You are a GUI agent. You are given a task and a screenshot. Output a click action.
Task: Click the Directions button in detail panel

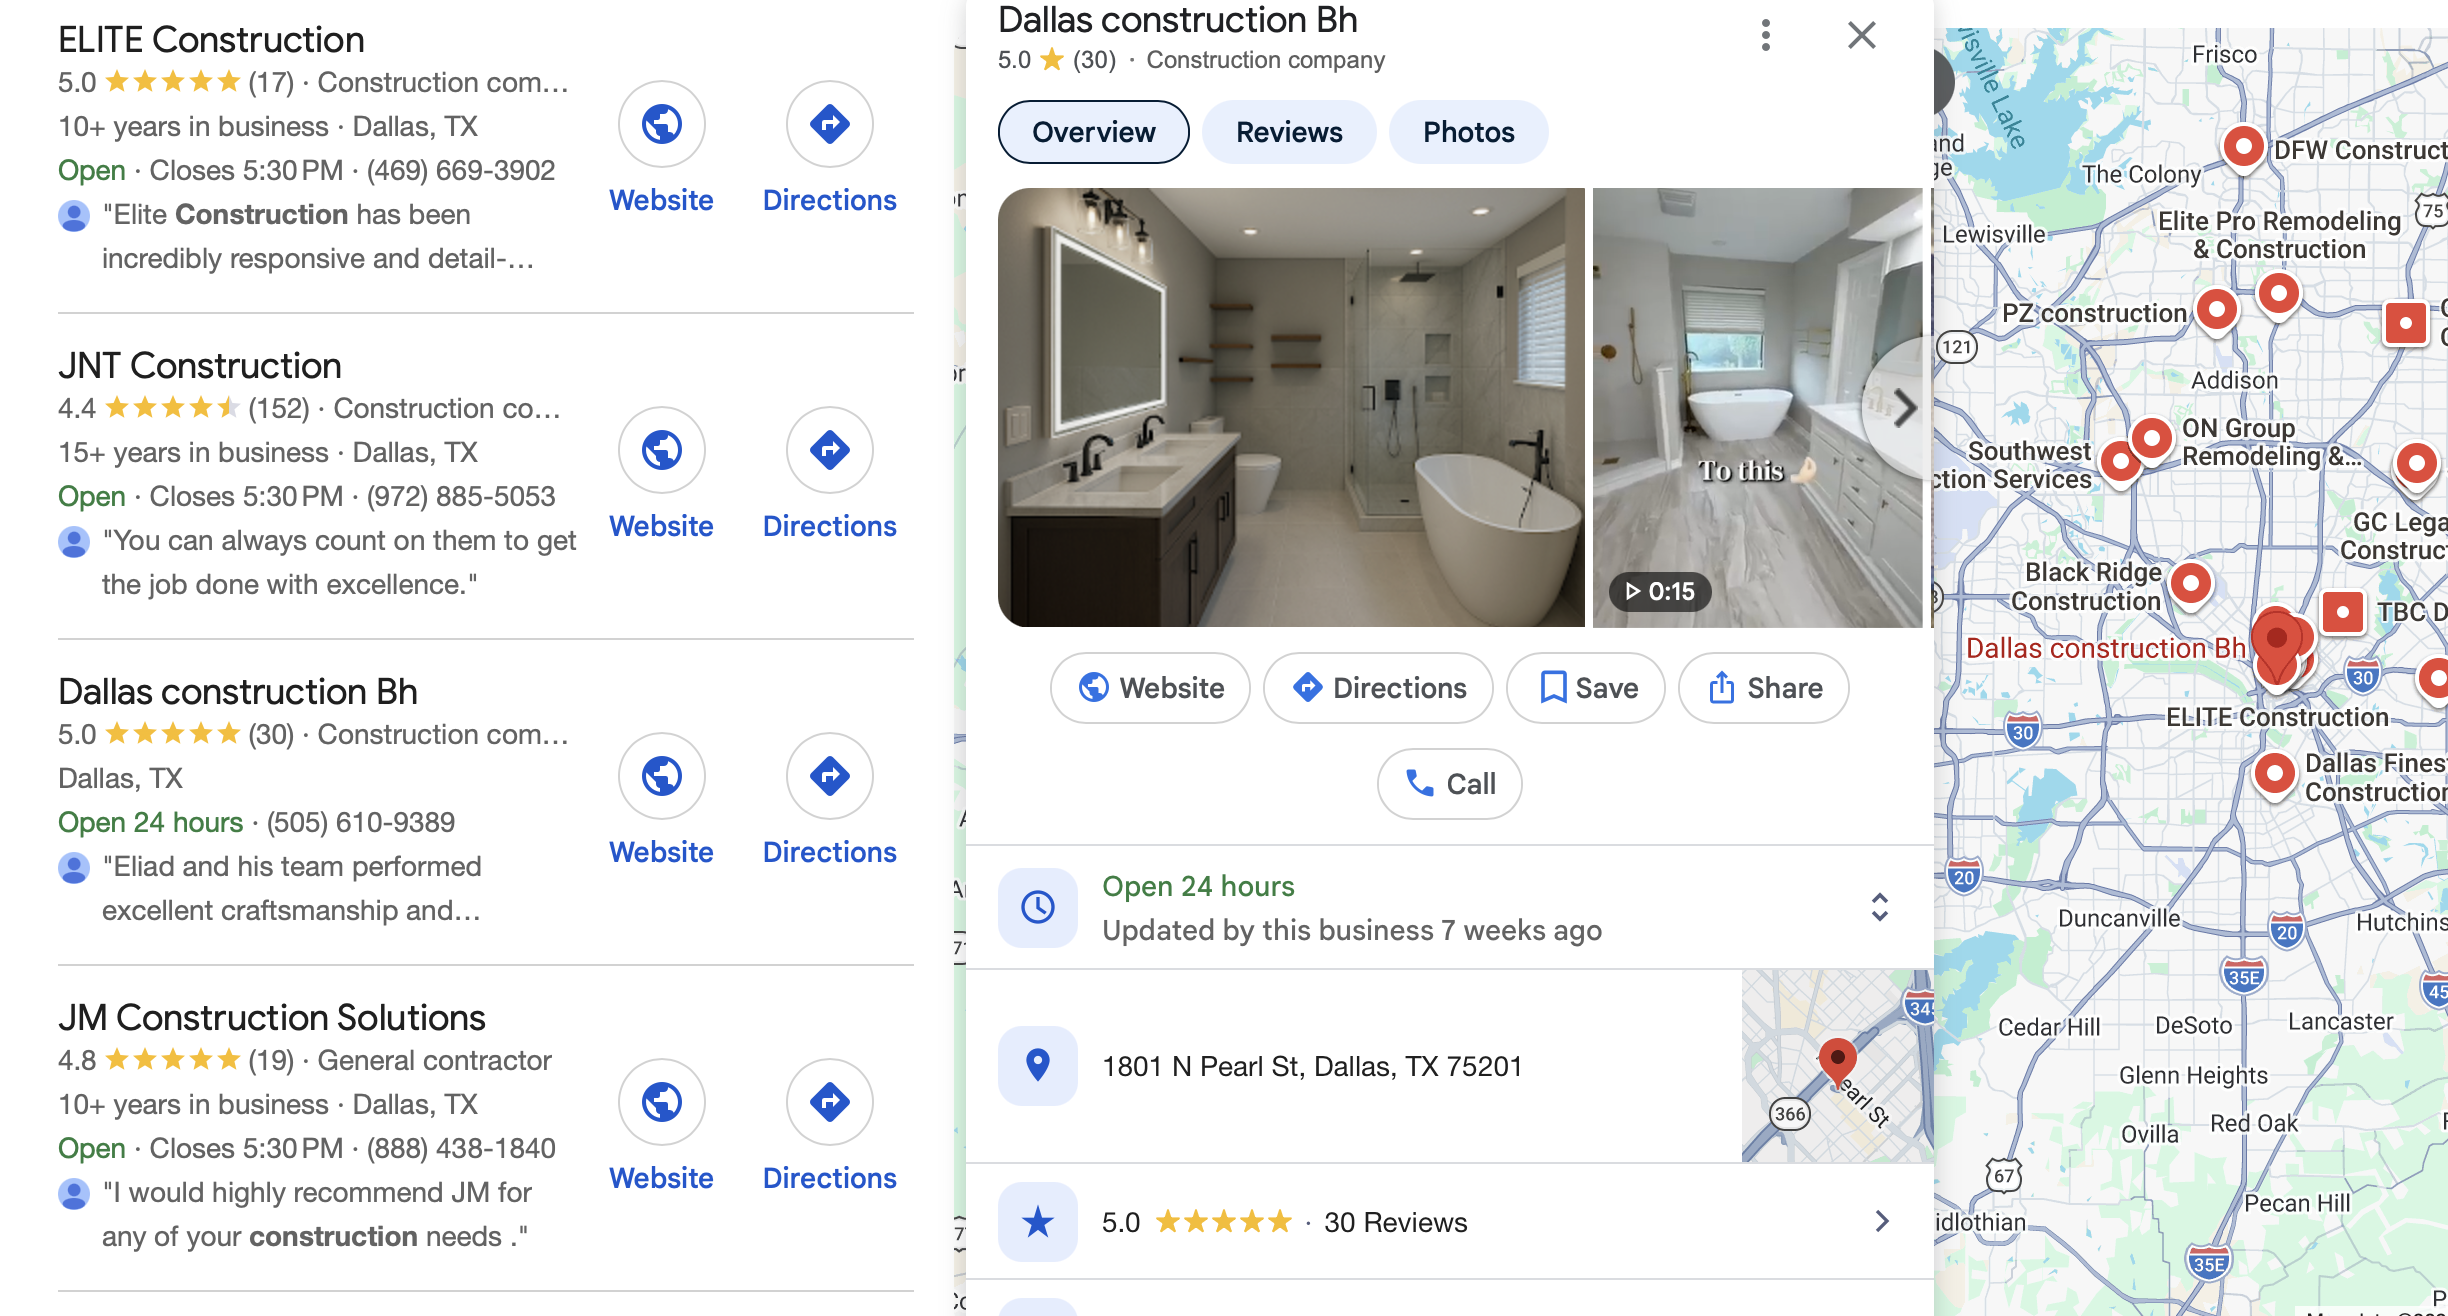1379,688
